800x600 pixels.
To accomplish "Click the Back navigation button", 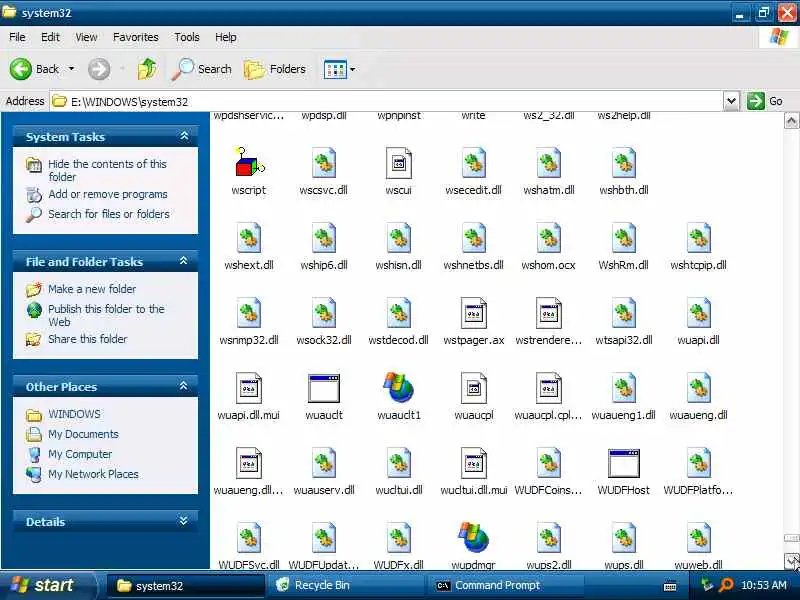I will pyautogui.click(x=35, y=69).
